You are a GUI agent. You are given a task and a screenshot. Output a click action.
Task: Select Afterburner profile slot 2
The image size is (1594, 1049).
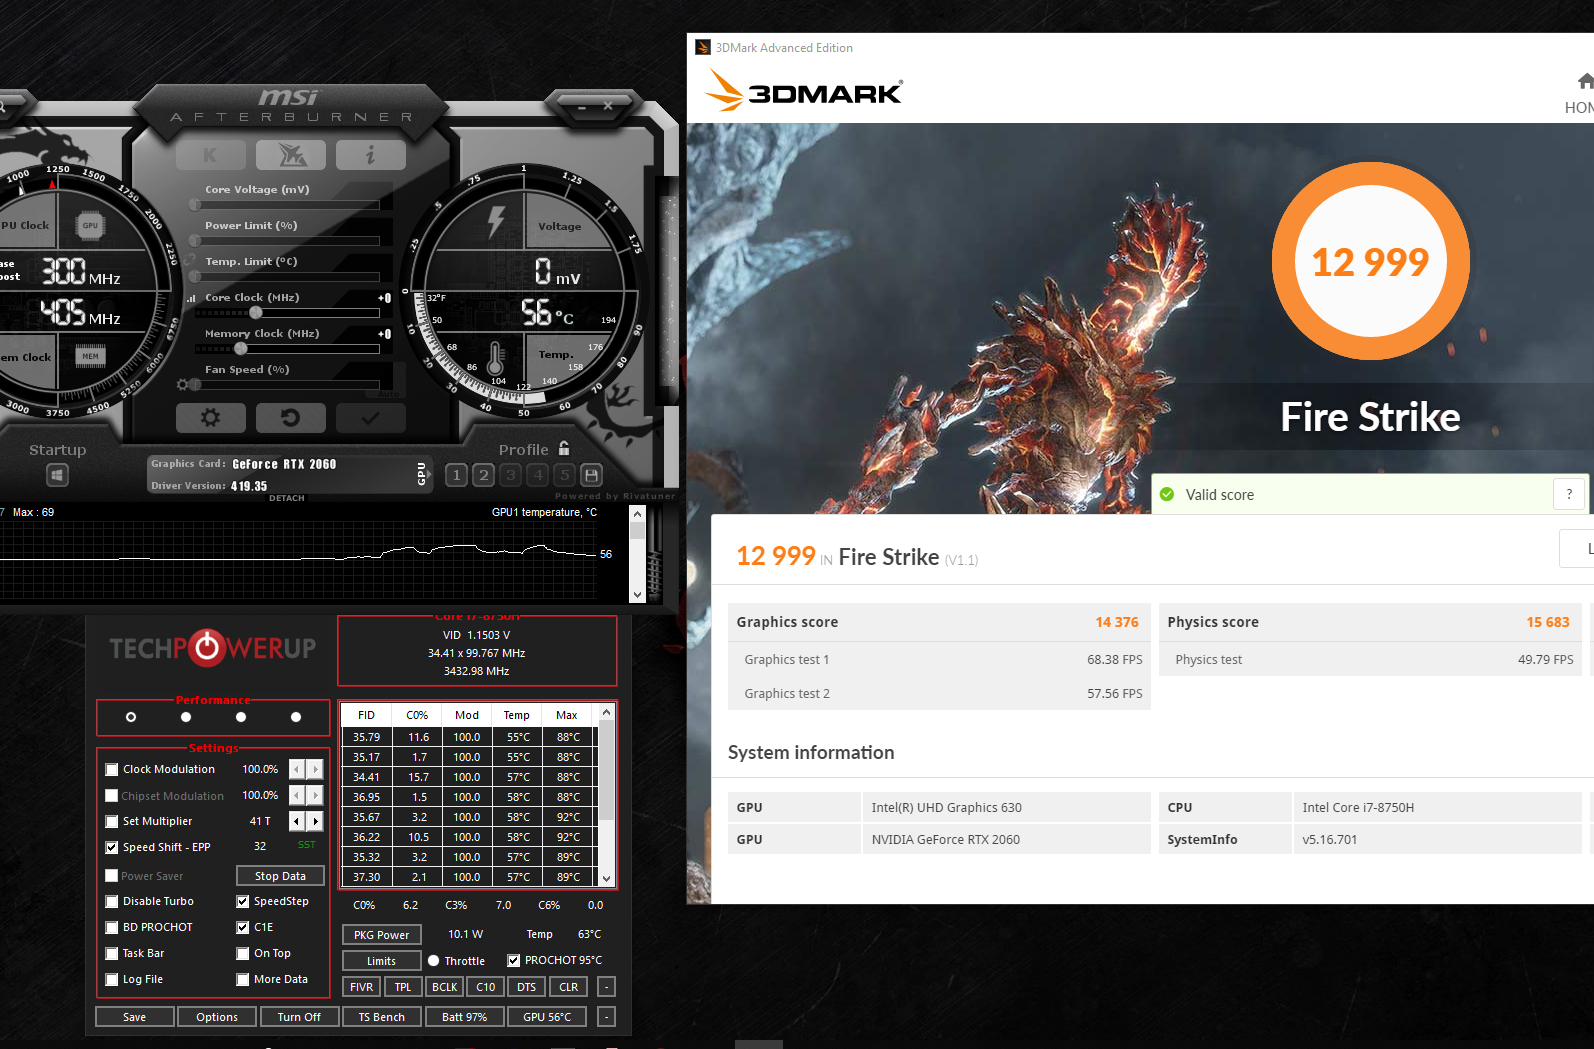pyautogui.click(x=484, y=475)
